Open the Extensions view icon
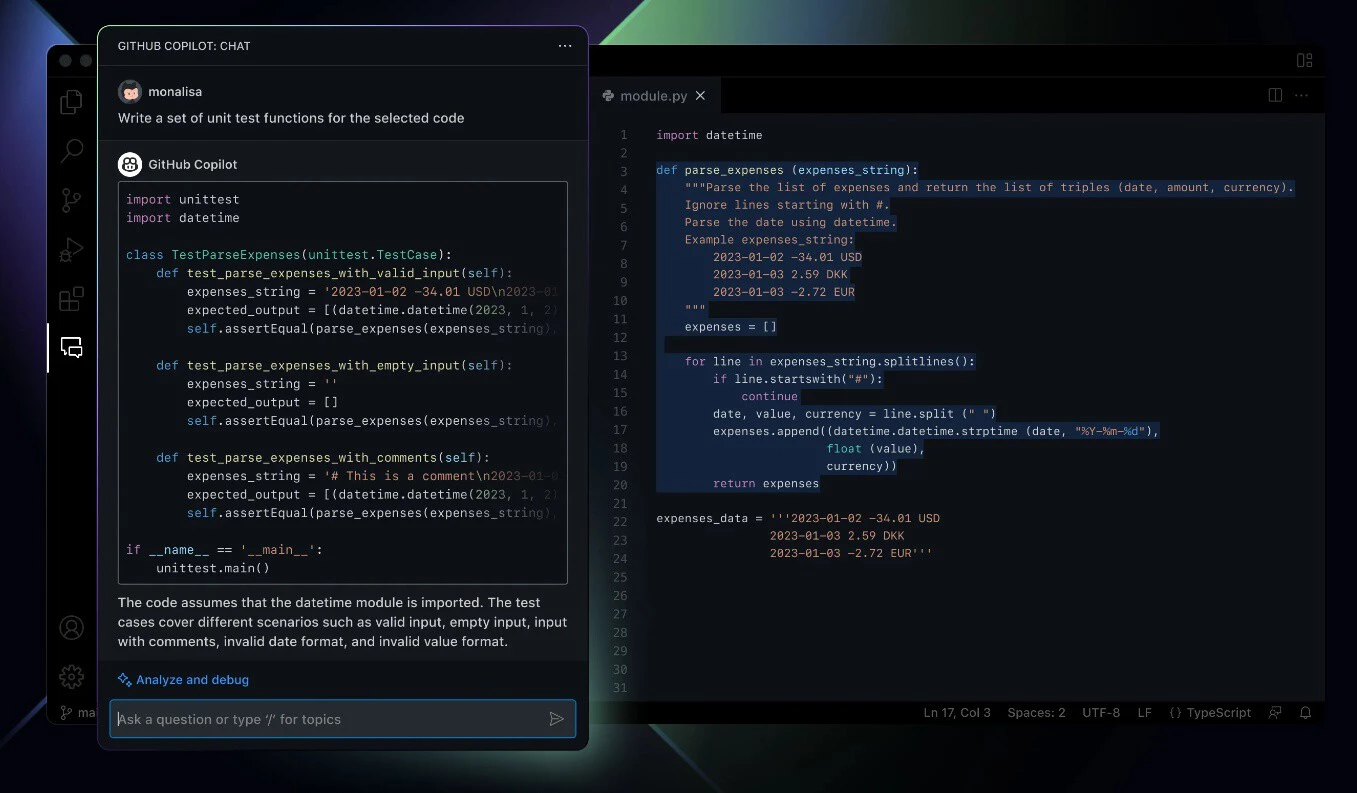 tap(71, 298)
